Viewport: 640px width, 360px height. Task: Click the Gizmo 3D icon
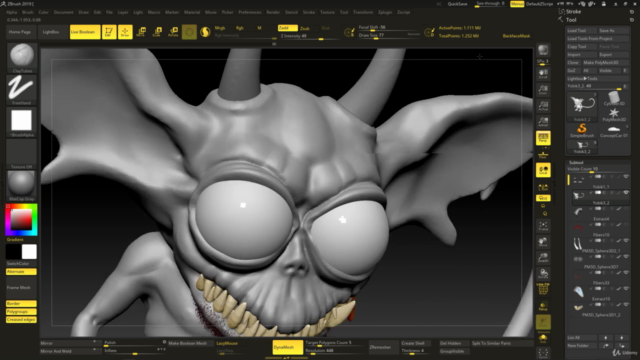[189, 32]
